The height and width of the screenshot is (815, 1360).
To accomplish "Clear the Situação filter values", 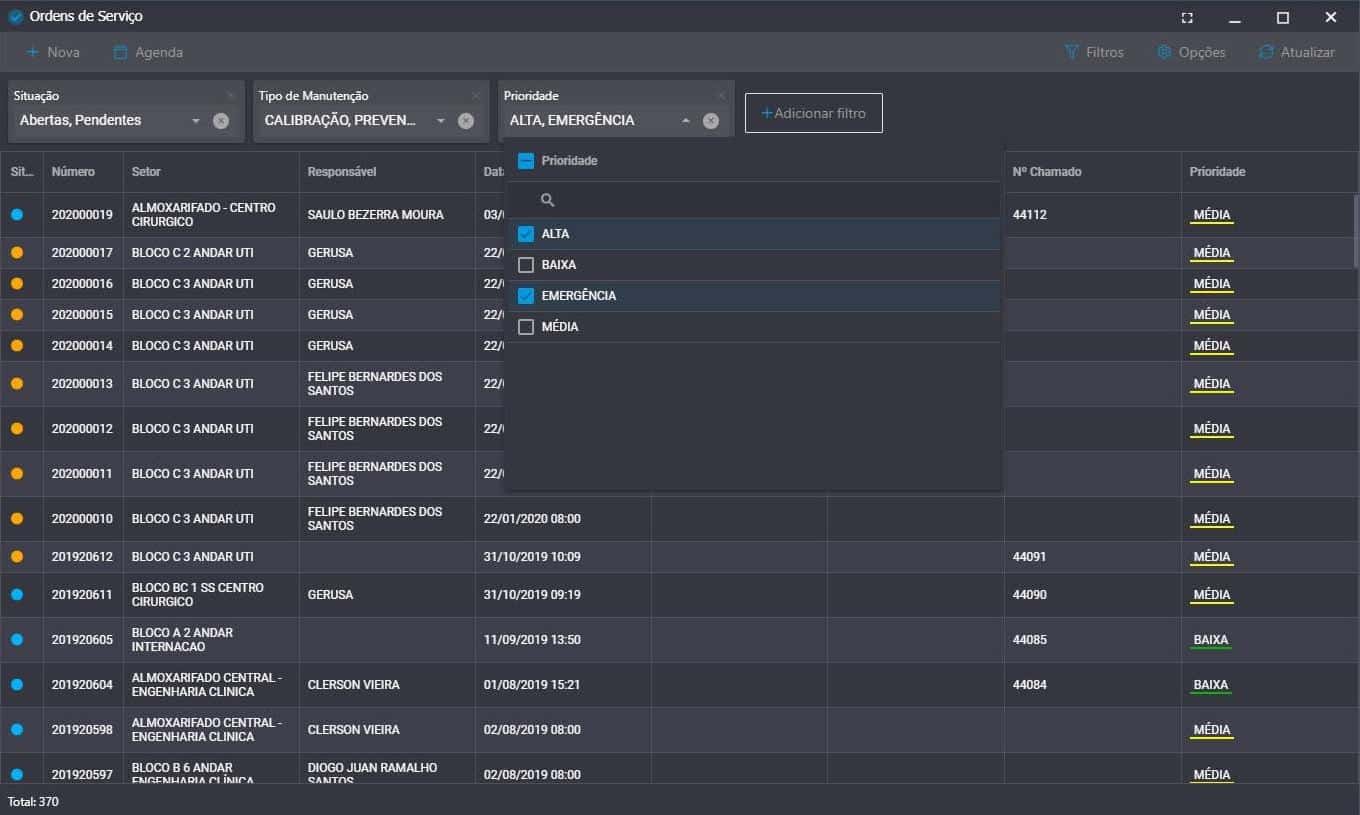I will [221, 121].
